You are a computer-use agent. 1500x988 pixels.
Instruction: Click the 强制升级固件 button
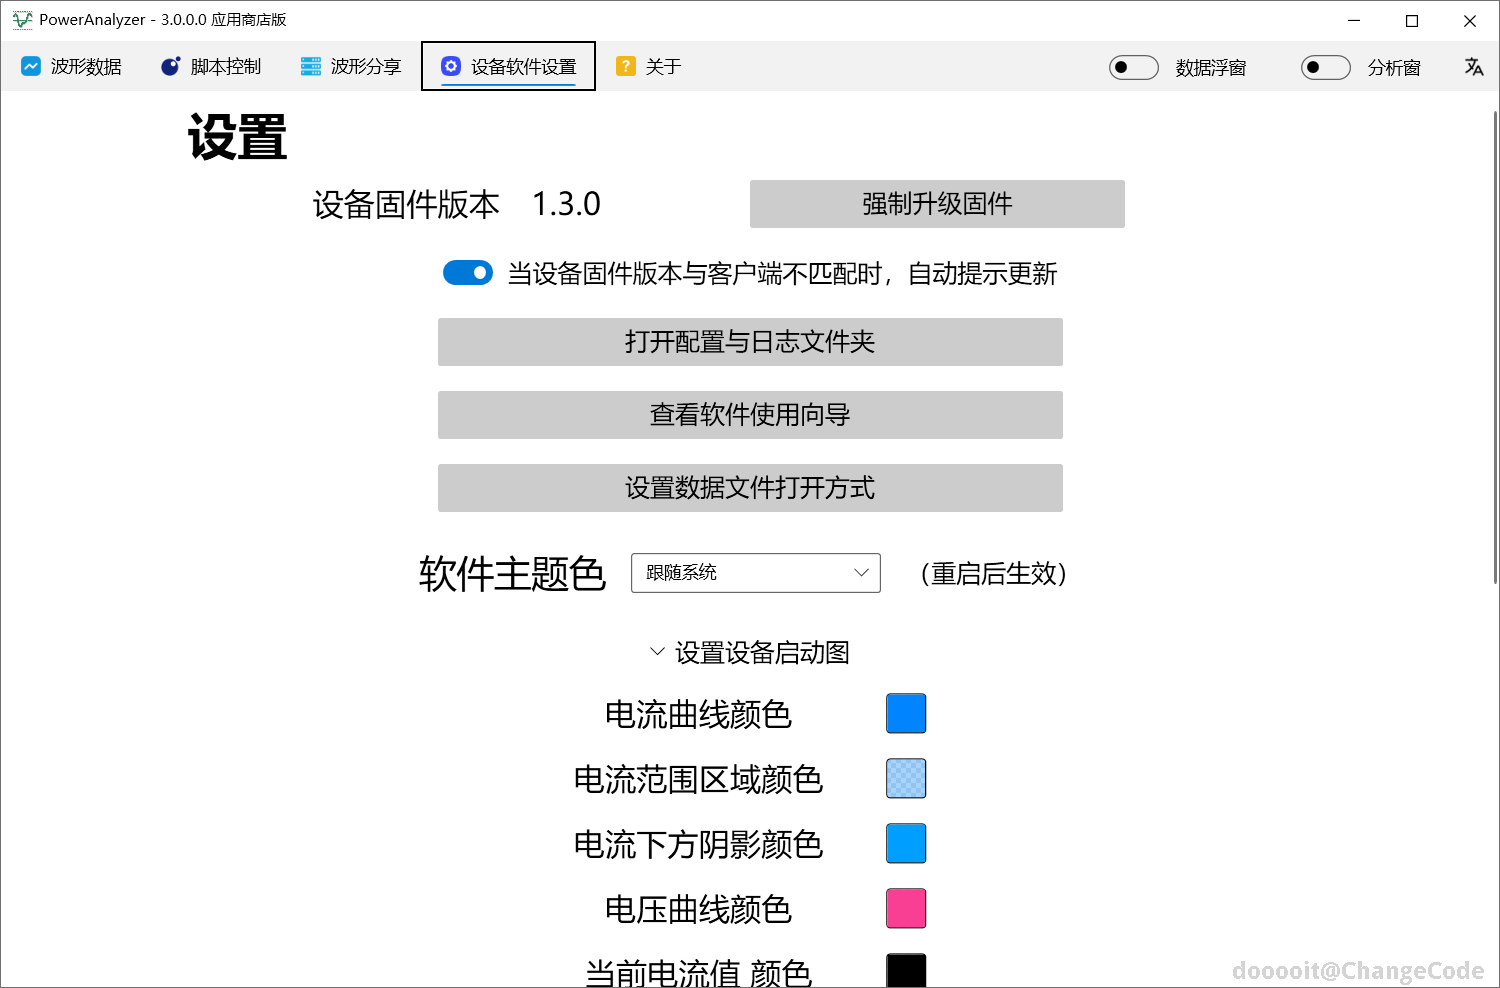[x=936, y=204]
